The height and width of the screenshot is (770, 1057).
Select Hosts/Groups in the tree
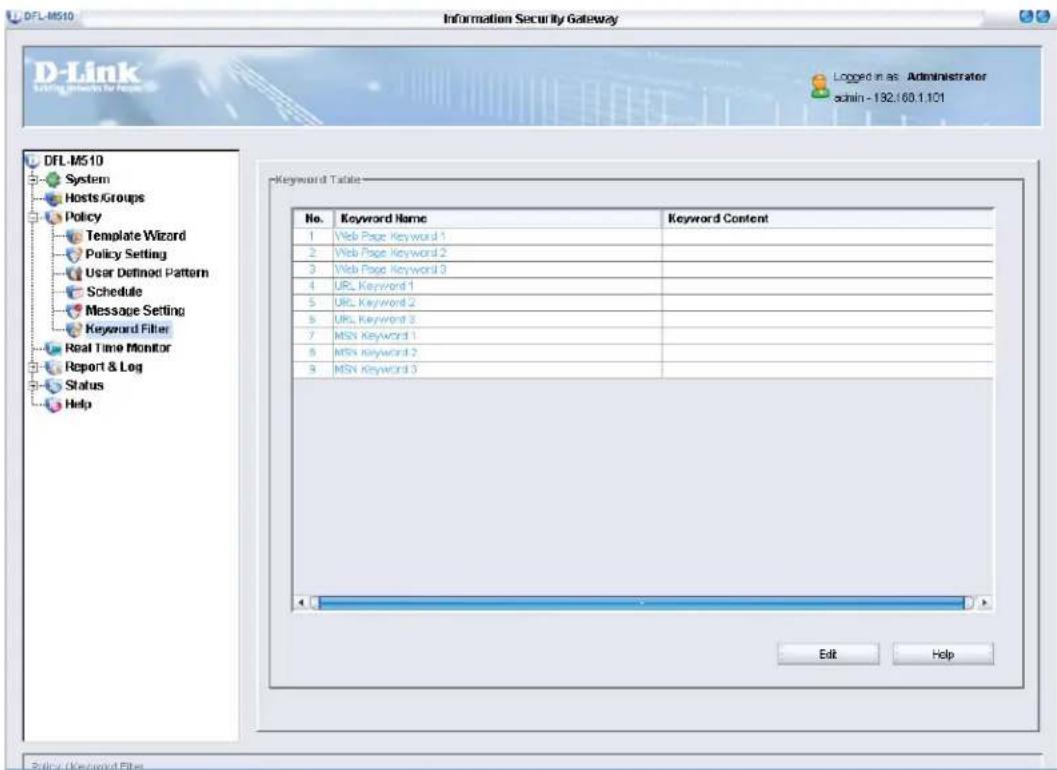coord(104,198)
